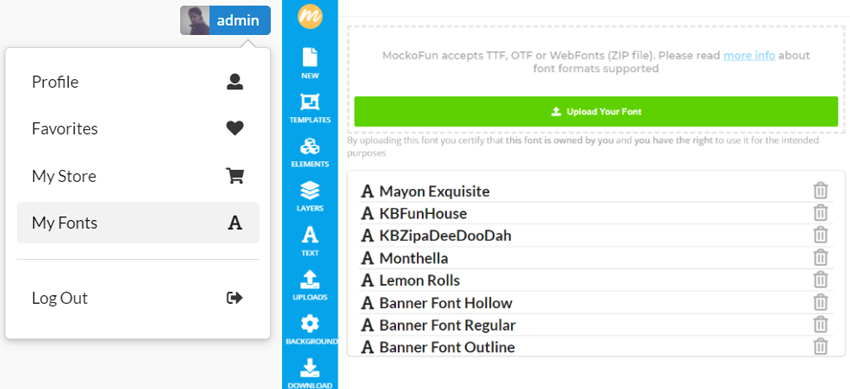Viewport: 850px width, 389px height.
Task: Delete the Banner Font Outline font
Action: point(821,346)
